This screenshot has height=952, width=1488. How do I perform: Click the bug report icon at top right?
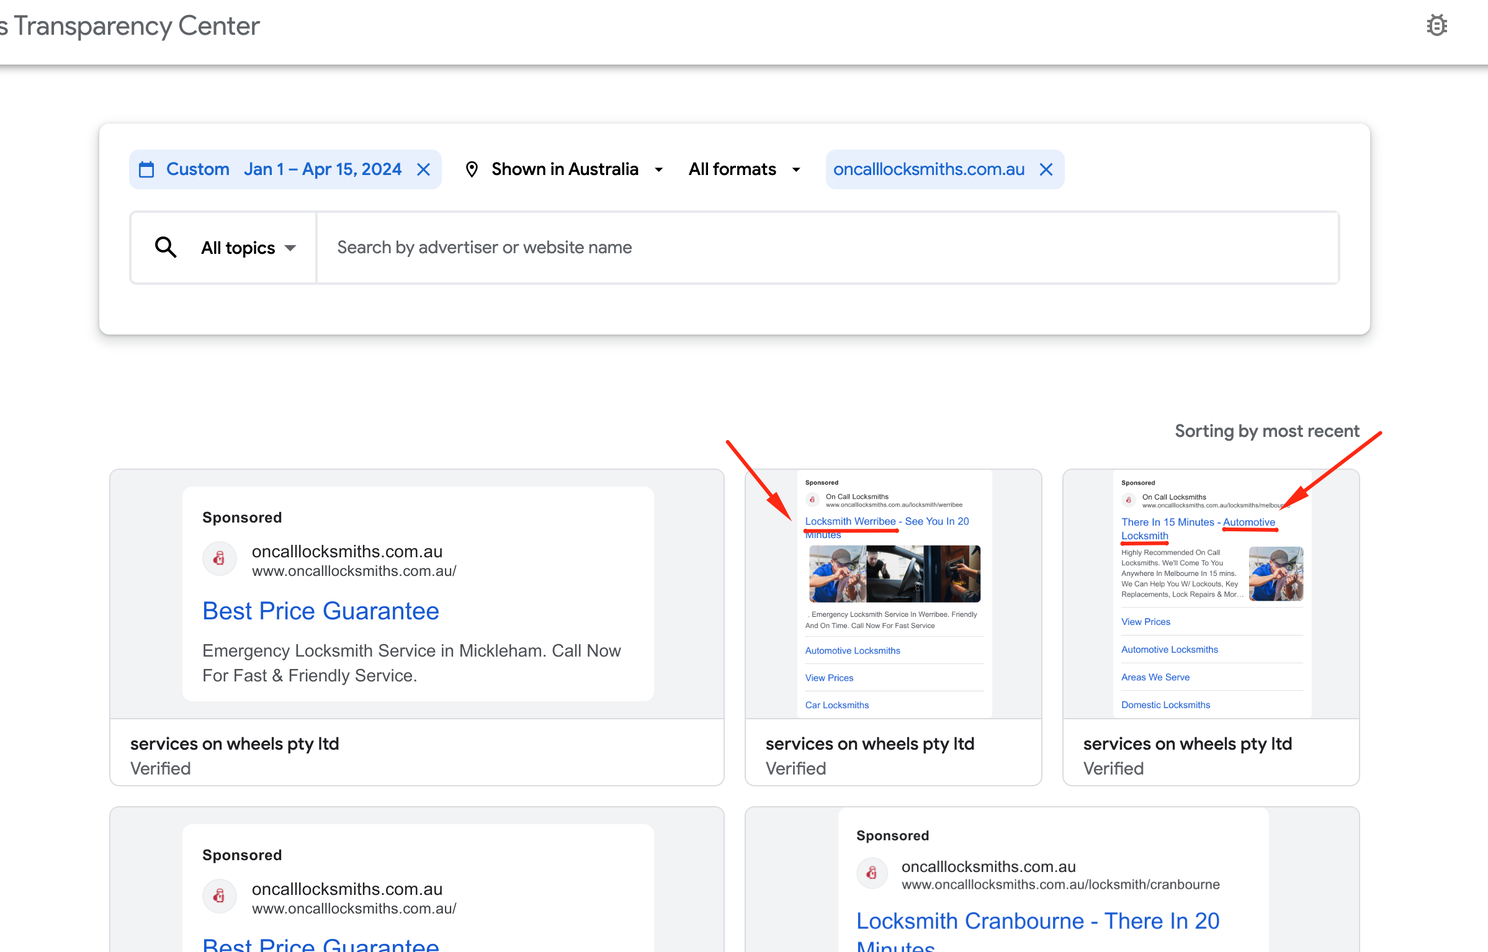pyautogui.click(x=1437, y=26)
